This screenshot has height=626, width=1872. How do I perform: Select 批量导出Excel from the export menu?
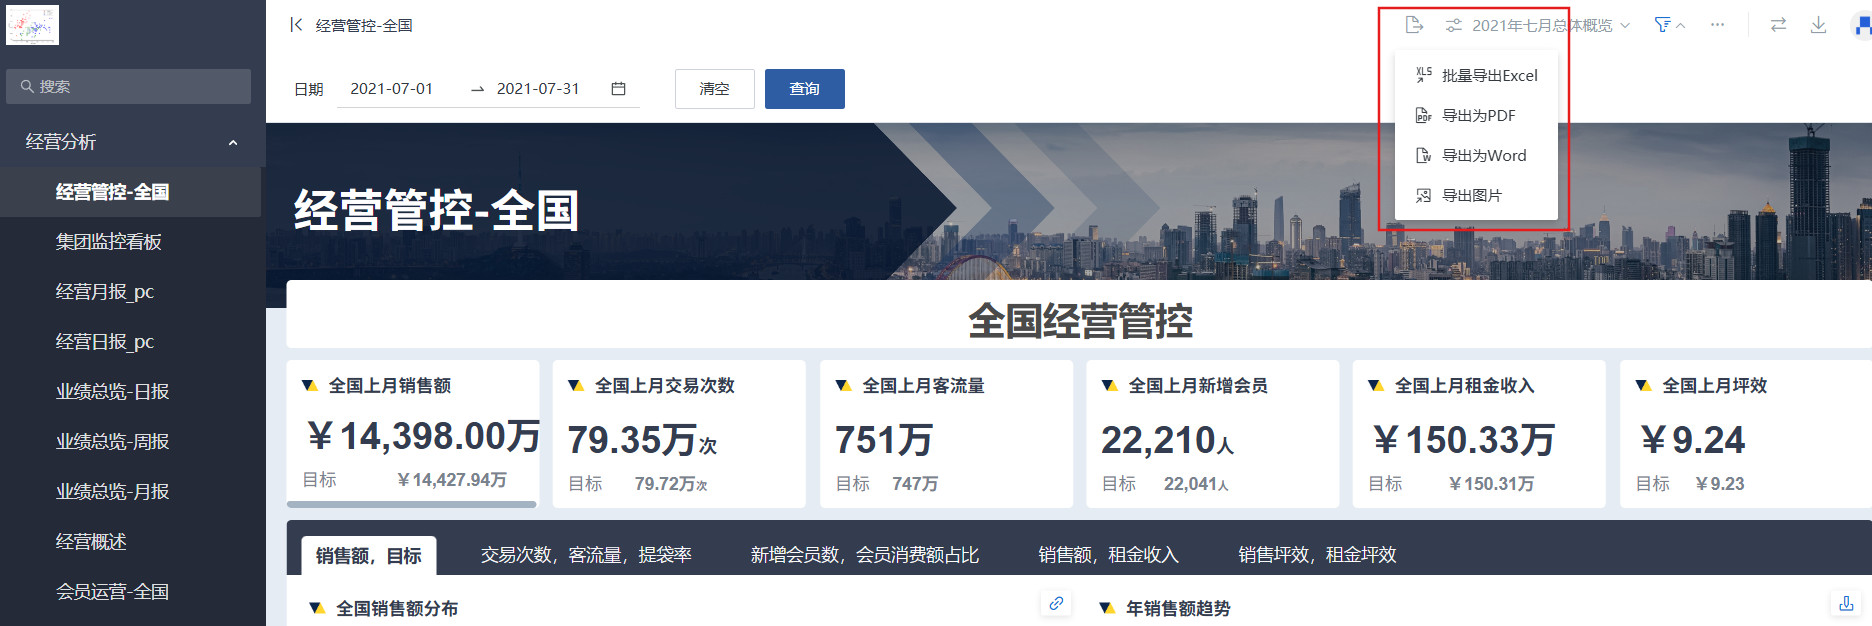[x=1489, y=76]
